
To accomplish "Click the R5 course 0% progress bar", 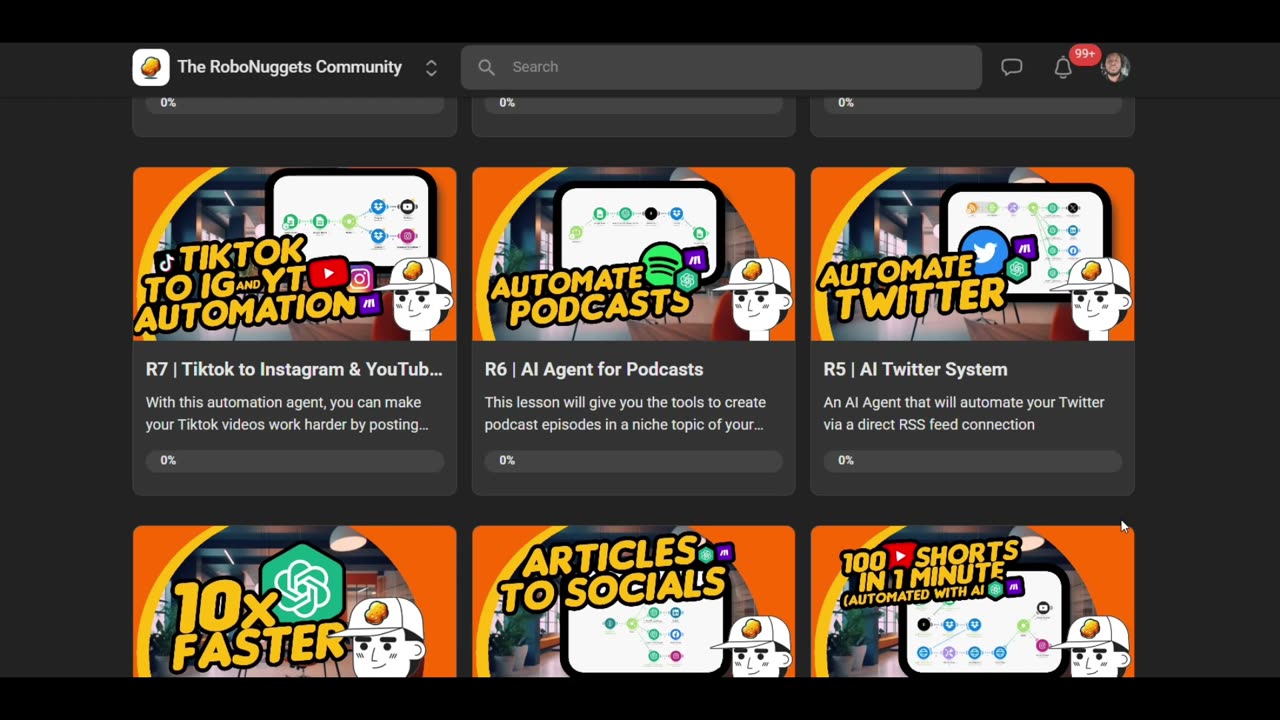I will tap(973, 460).
